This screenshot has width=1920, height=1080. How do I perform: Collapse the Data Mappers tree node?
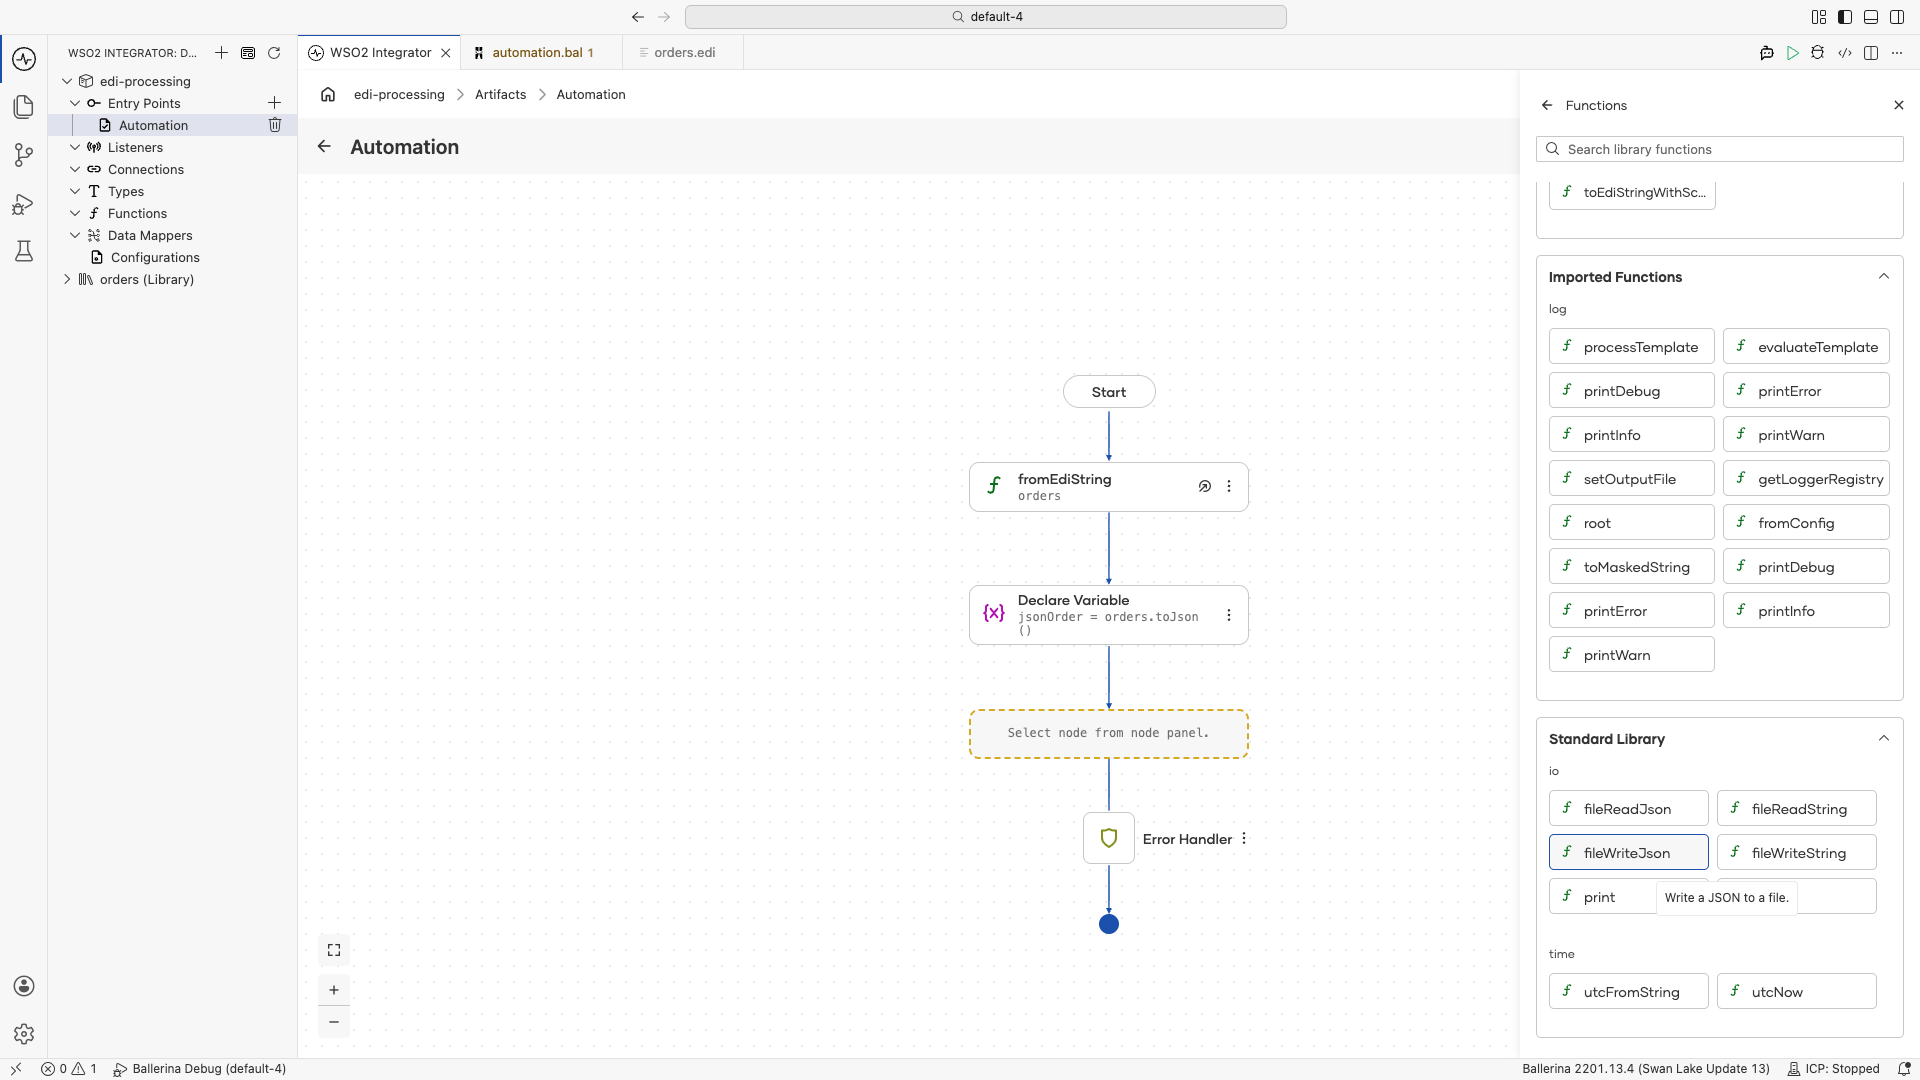click(75, 236)
